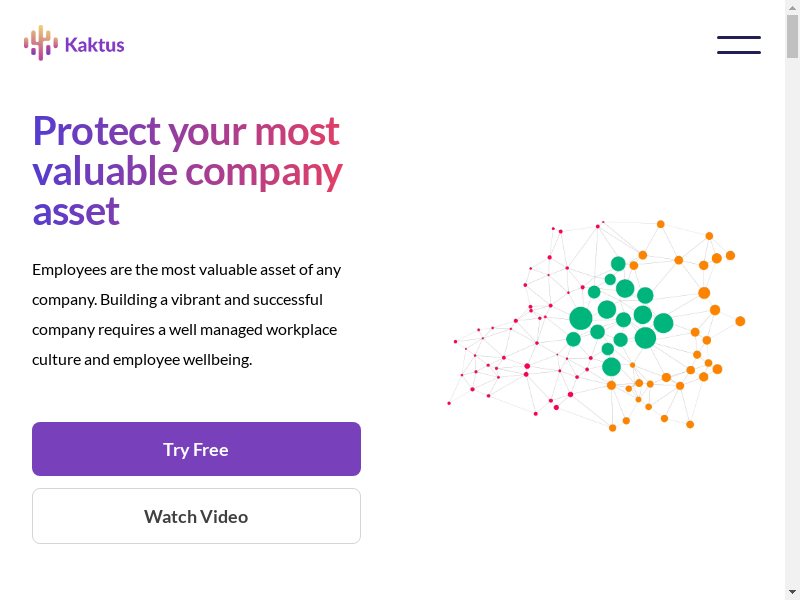Click the bottom-most orange node in the graph

coord(613,428)
